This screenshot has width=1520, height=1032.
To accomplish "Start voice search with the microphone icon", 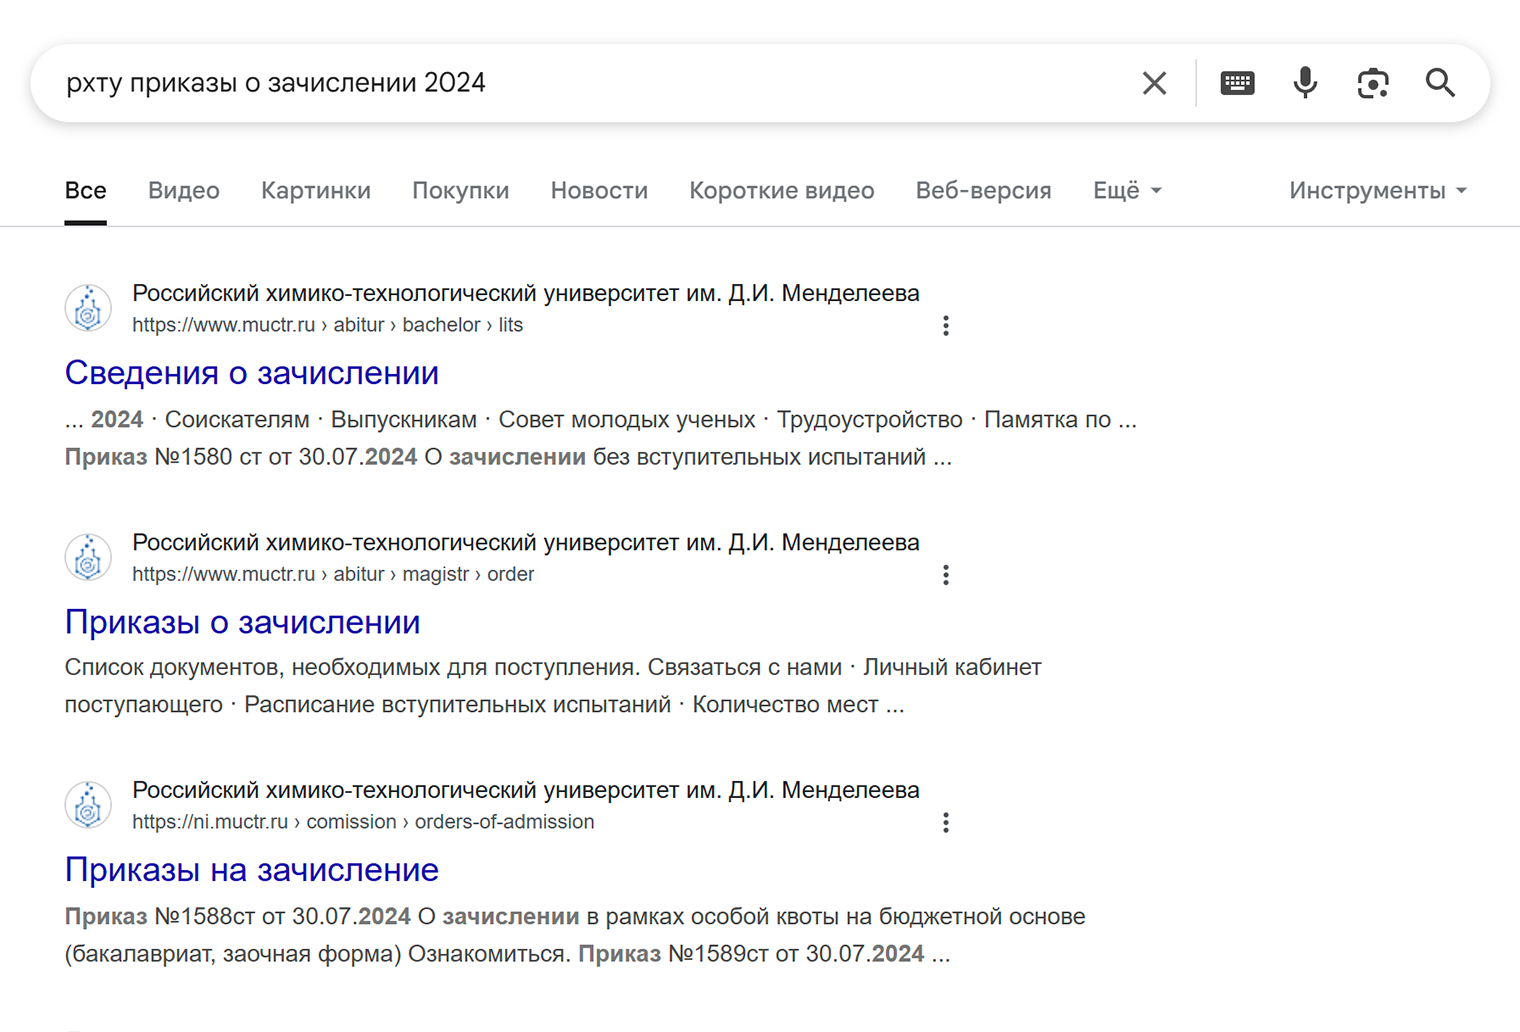I will (x=1305, y=83).
